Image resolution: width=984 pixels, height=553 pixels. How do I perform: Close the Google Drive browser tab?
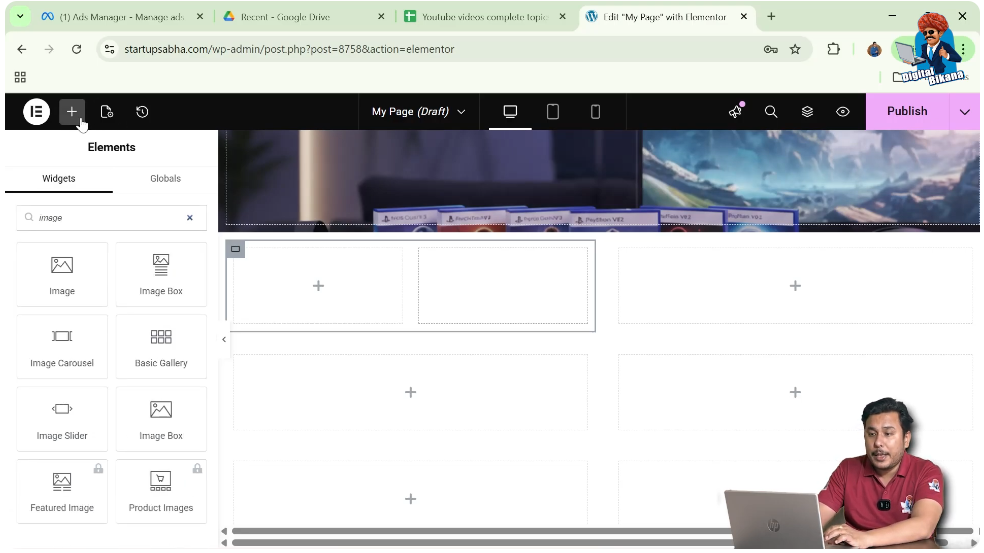pyautogui.click(x=381, y=17)
